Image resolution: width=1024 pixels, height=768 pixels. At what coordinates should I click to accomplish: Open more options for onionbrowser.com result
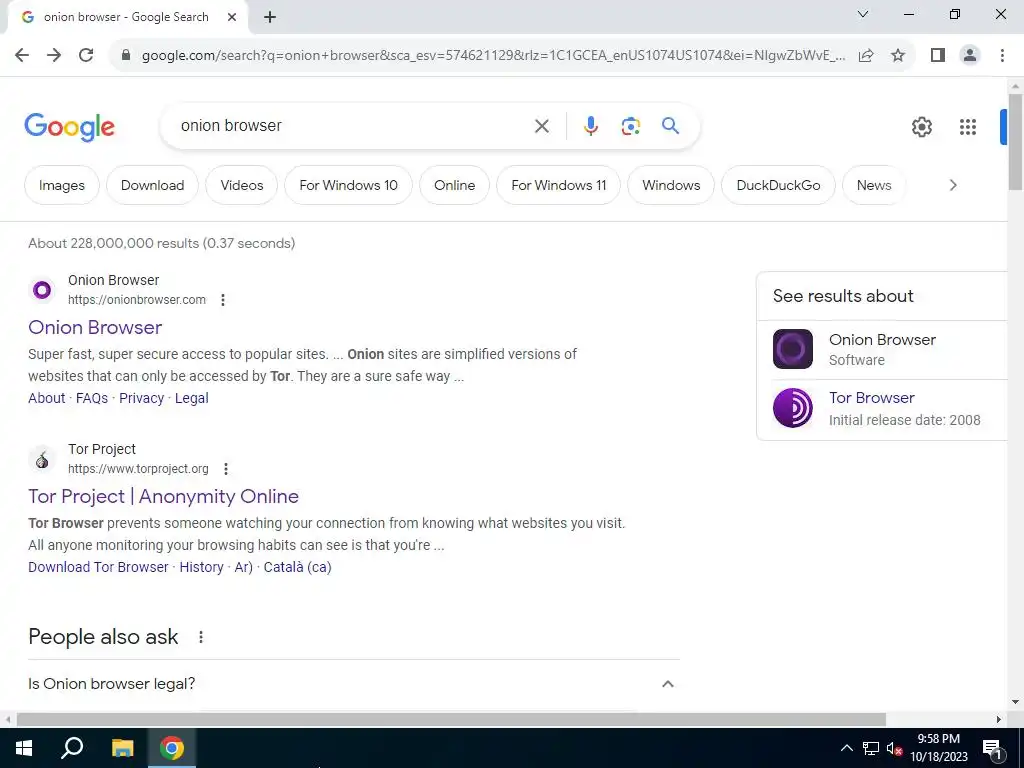(223, 300)
